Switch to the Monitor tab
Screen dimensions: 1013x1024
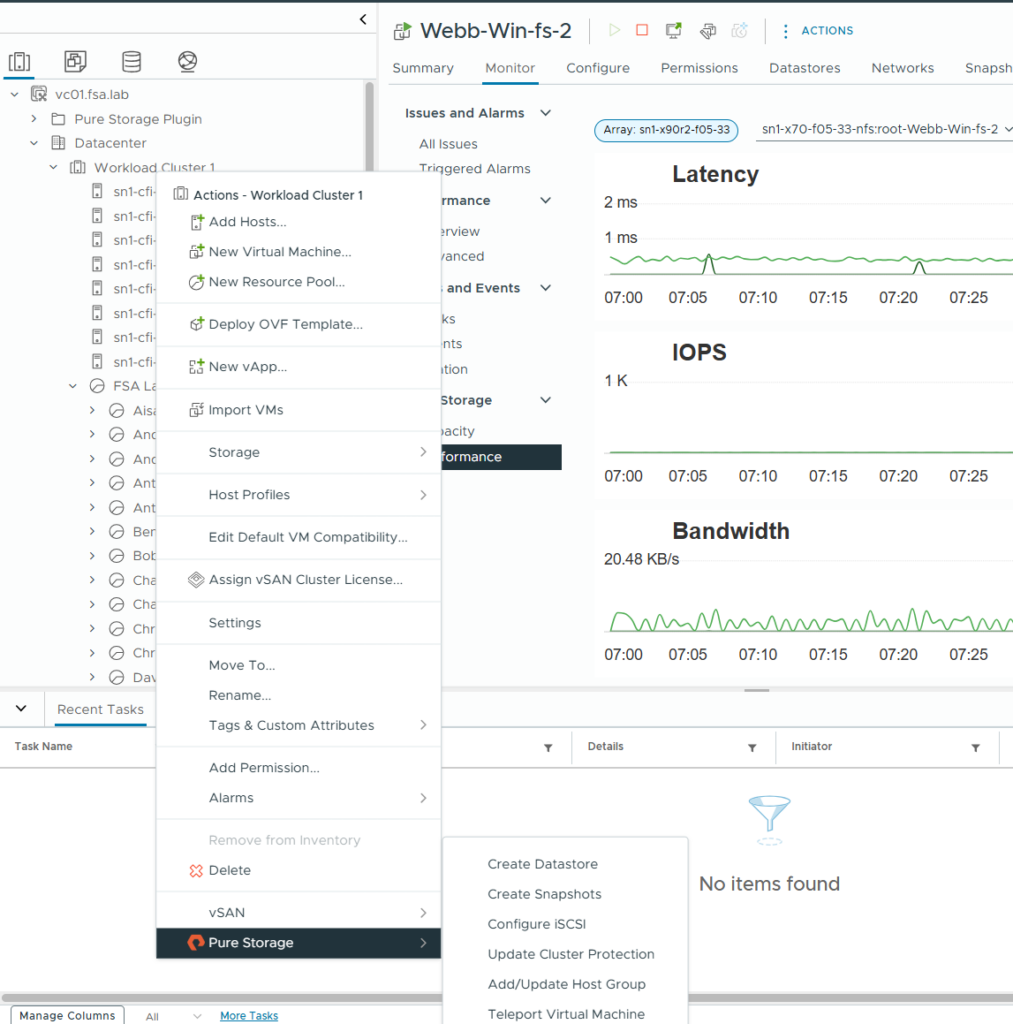pyautogui.click(x=510, y=68)
